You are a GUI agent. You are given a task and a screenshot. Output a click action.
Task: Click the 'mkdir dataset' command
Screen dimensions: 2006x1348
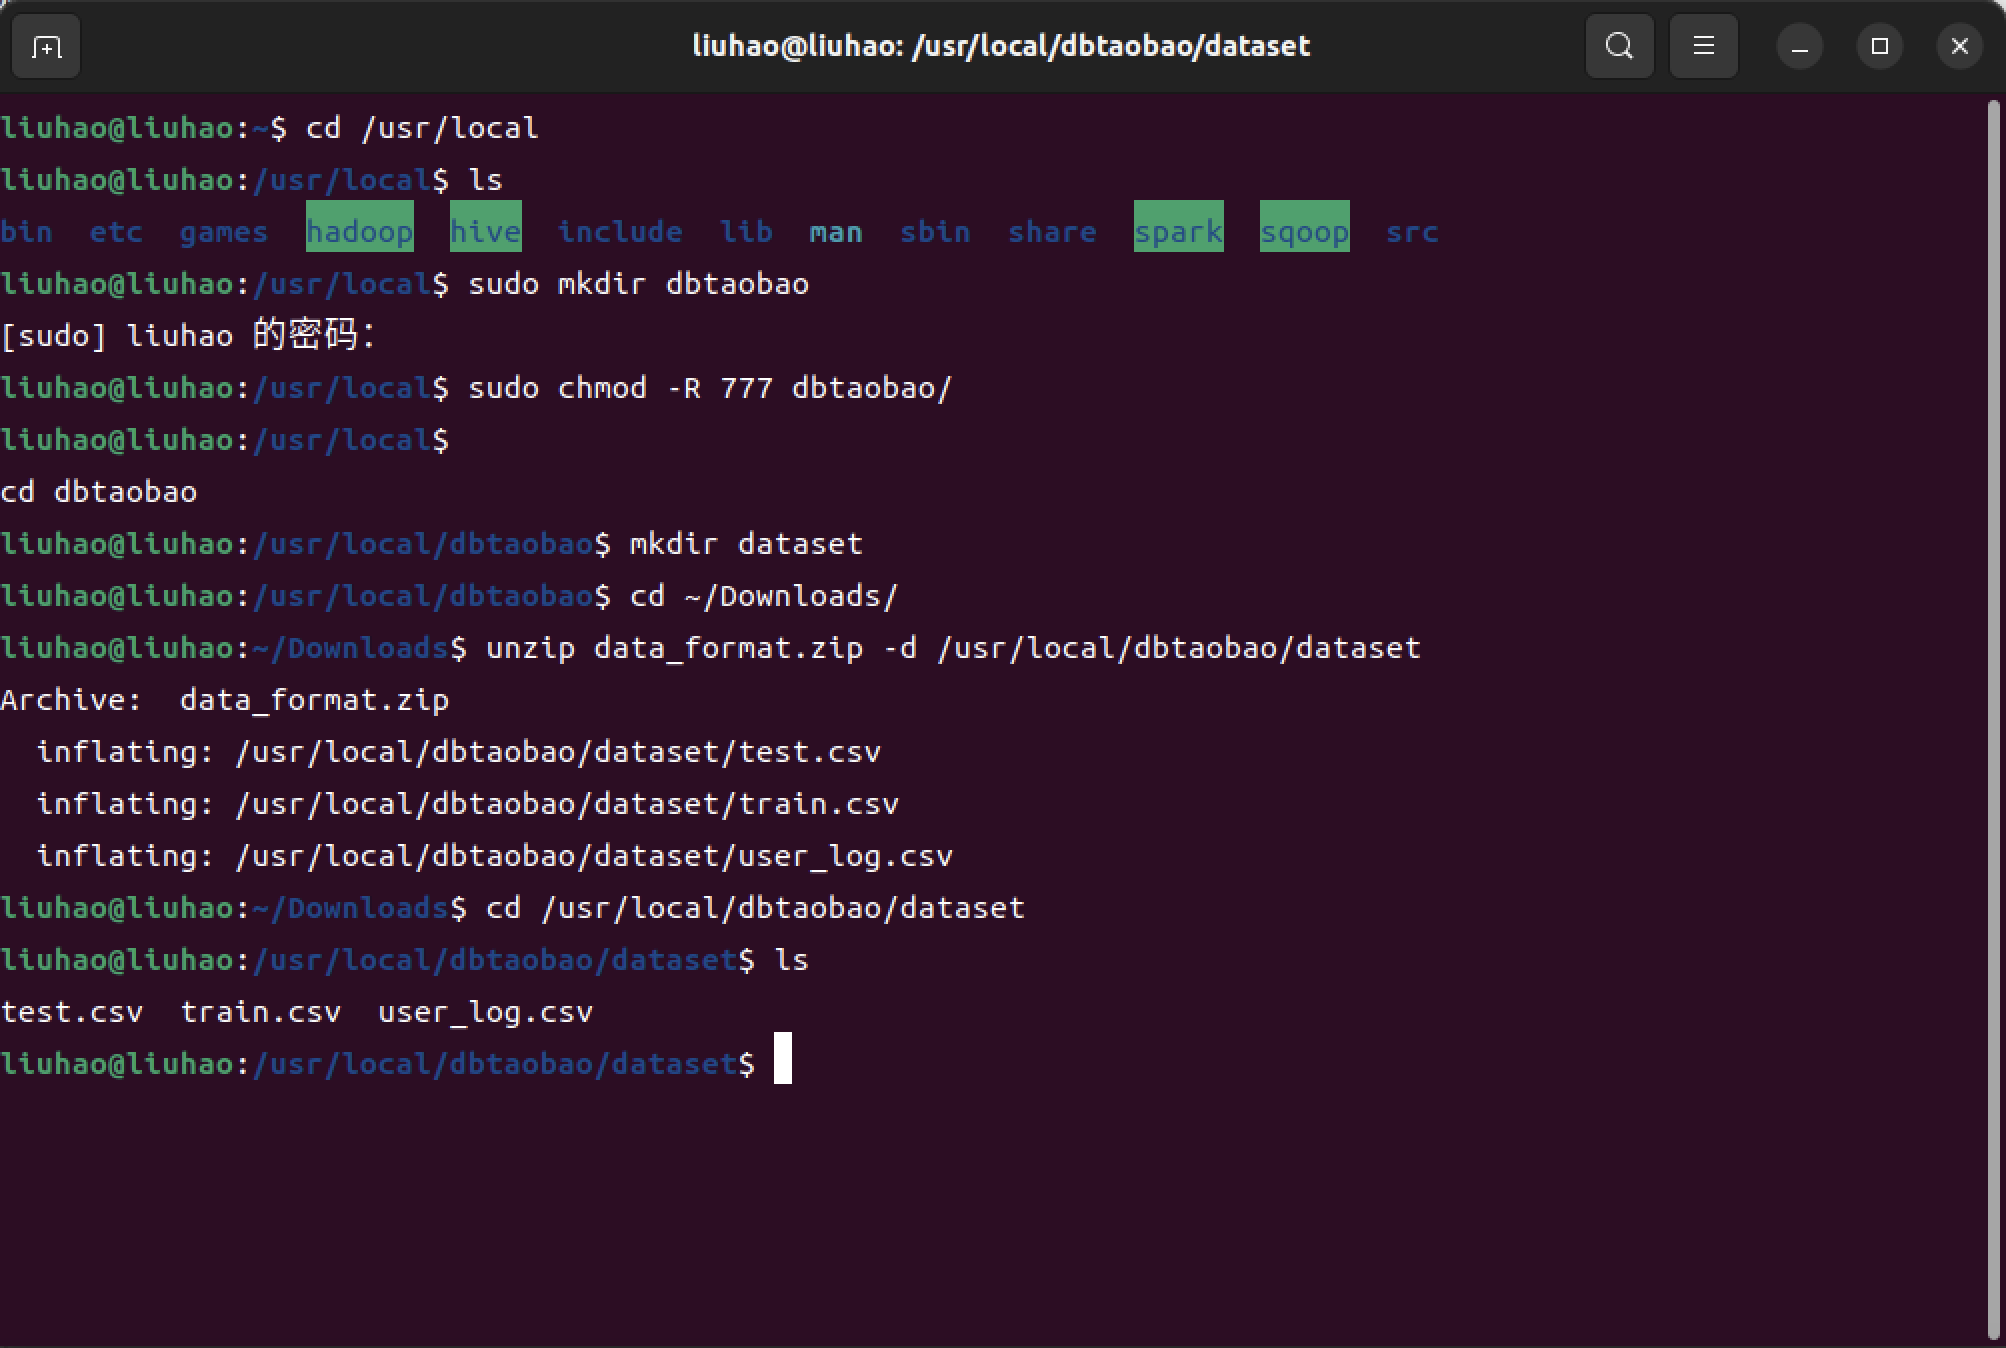coord(746,544)
